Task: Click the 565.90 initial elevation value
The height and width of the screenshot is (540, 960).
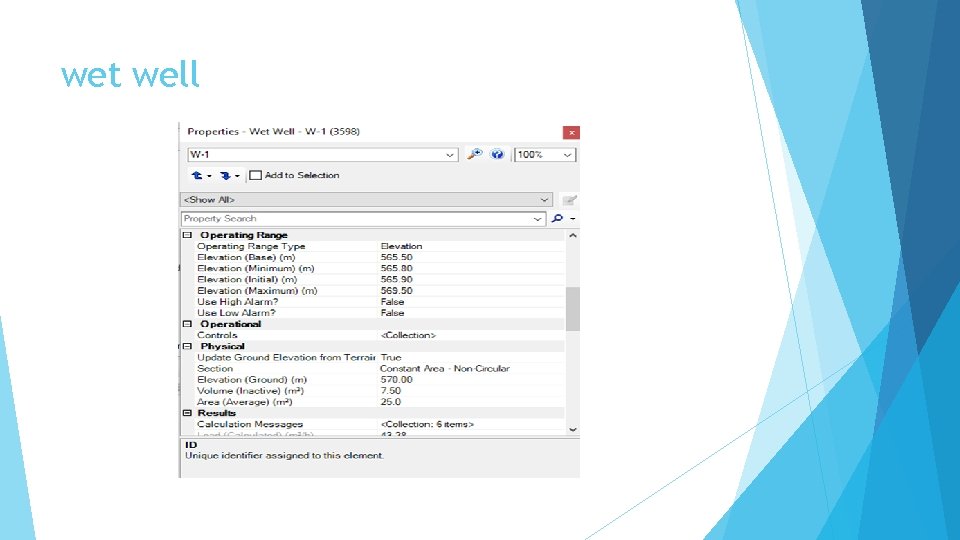Action: coord(397,279)
